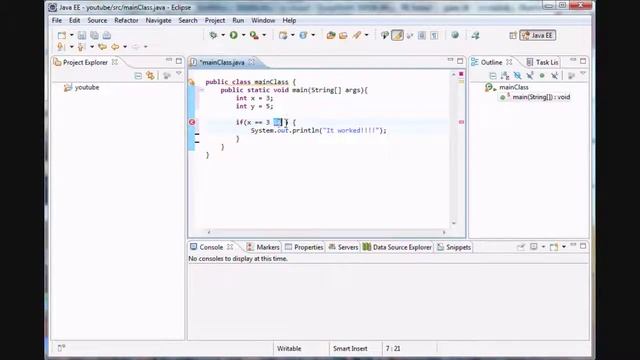
Task: Click the "It worked!!!!" string in code
Action: [351, 131]
